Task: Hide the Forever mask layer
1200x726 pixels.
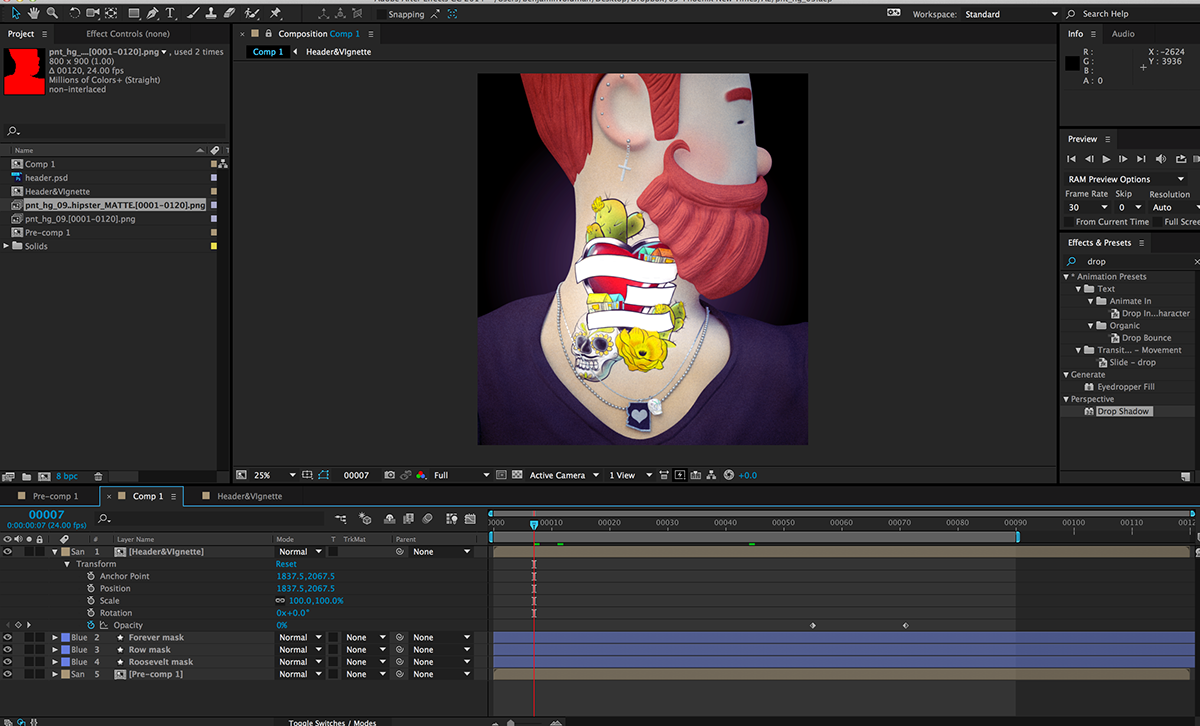Action: tap(8, 637)
